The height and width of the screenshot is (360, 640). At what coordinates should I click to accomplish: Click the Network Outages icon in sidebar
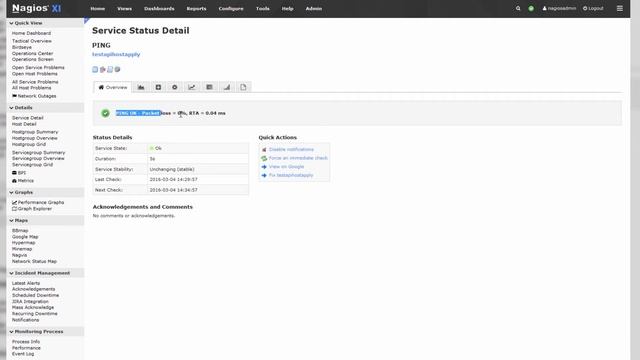coord(14,96)
